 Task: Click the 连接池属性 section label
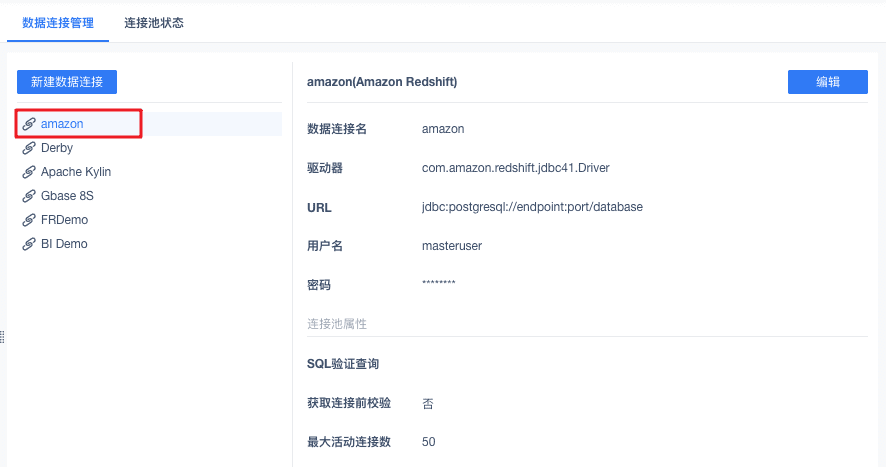pos(337,324)
